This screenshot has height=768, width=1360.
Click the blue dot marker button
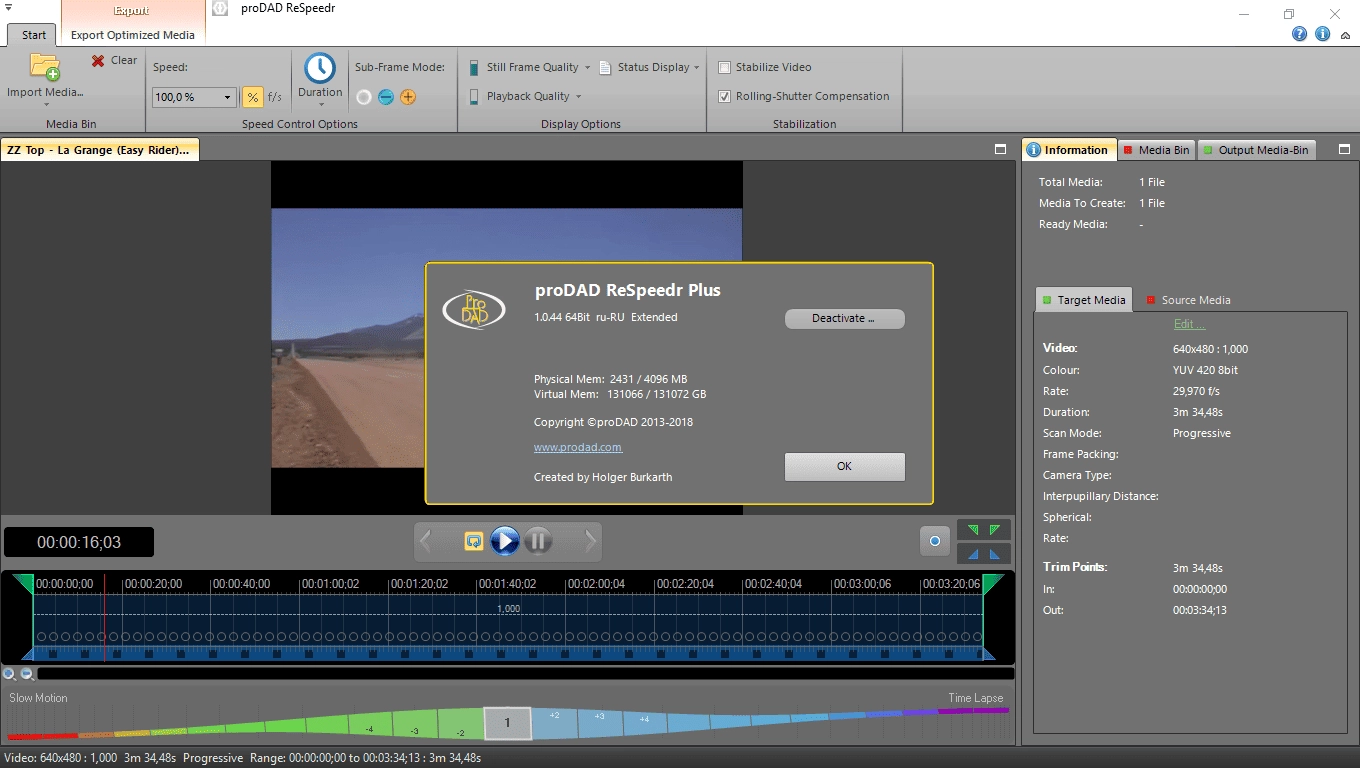(935, 541)
